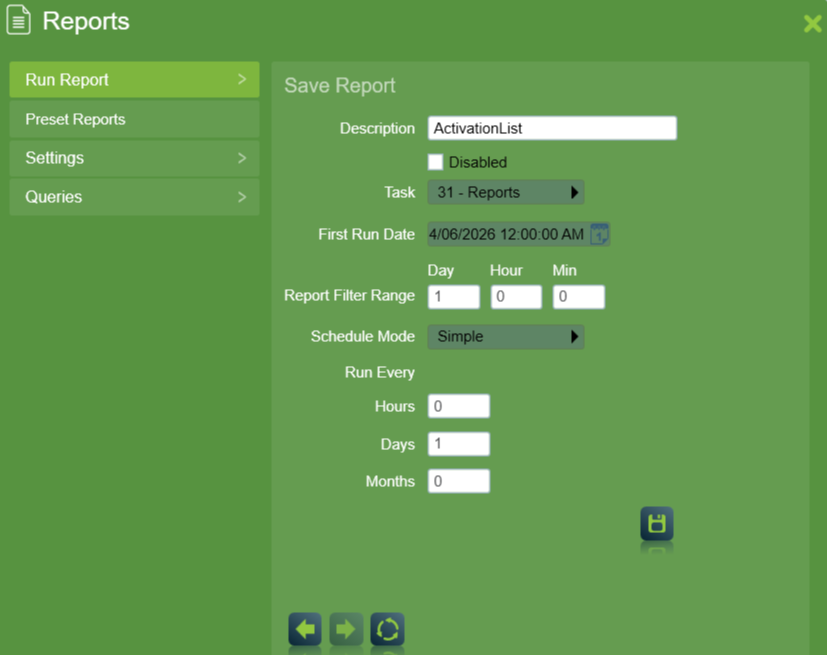The height and width of the screenshot is (655, 827).
Task: Open the Task dropdown showing 31 - Reports
Action: pyautogui.click(x=505, y=192)
